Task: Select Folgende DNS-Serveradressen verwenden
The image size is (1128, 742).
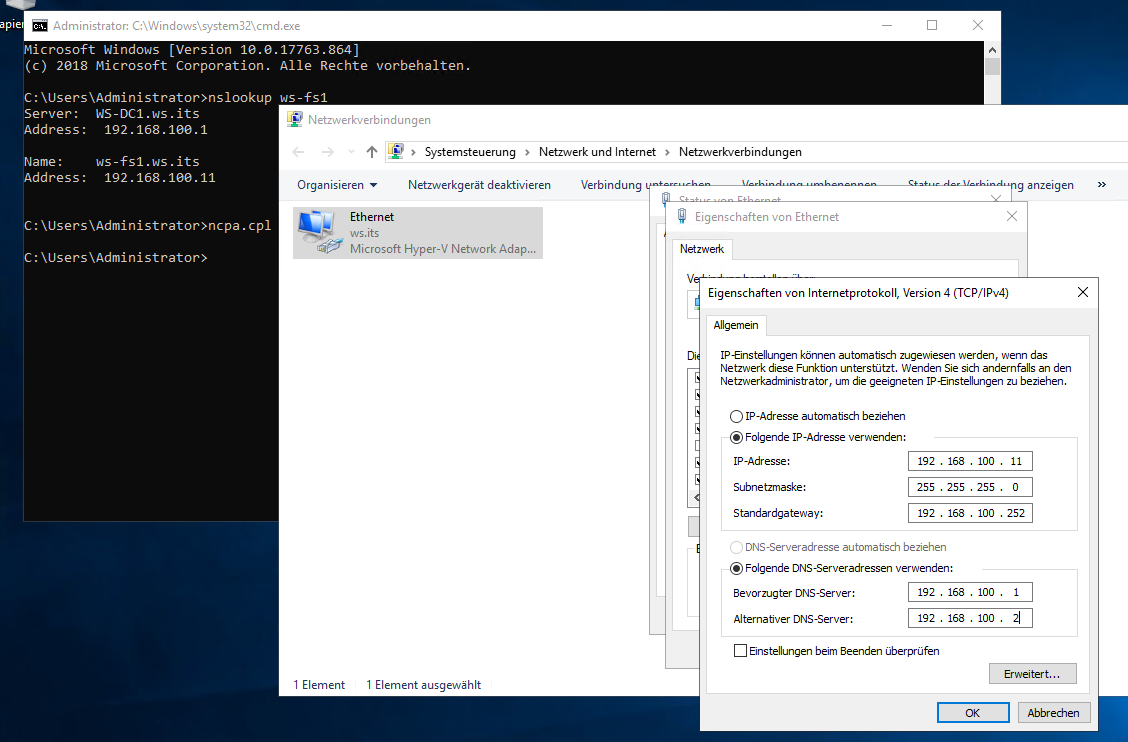Action: [736, 568]
